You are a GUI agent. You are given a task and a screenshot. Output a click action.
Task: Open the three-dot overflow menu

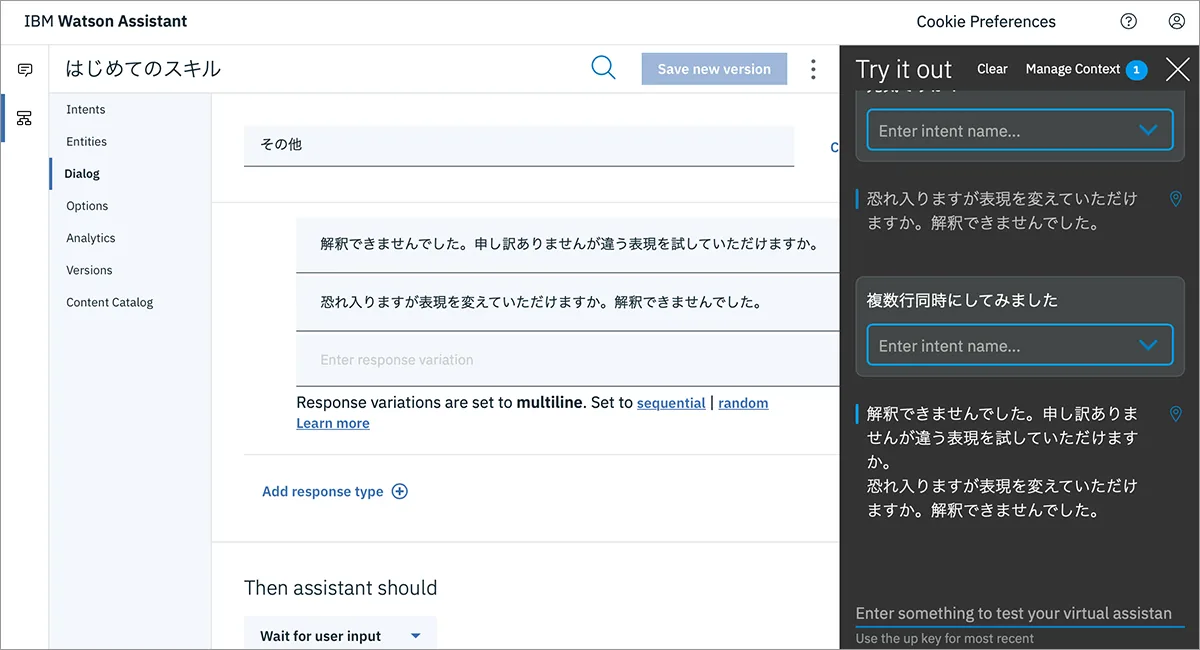click(813, 69)
